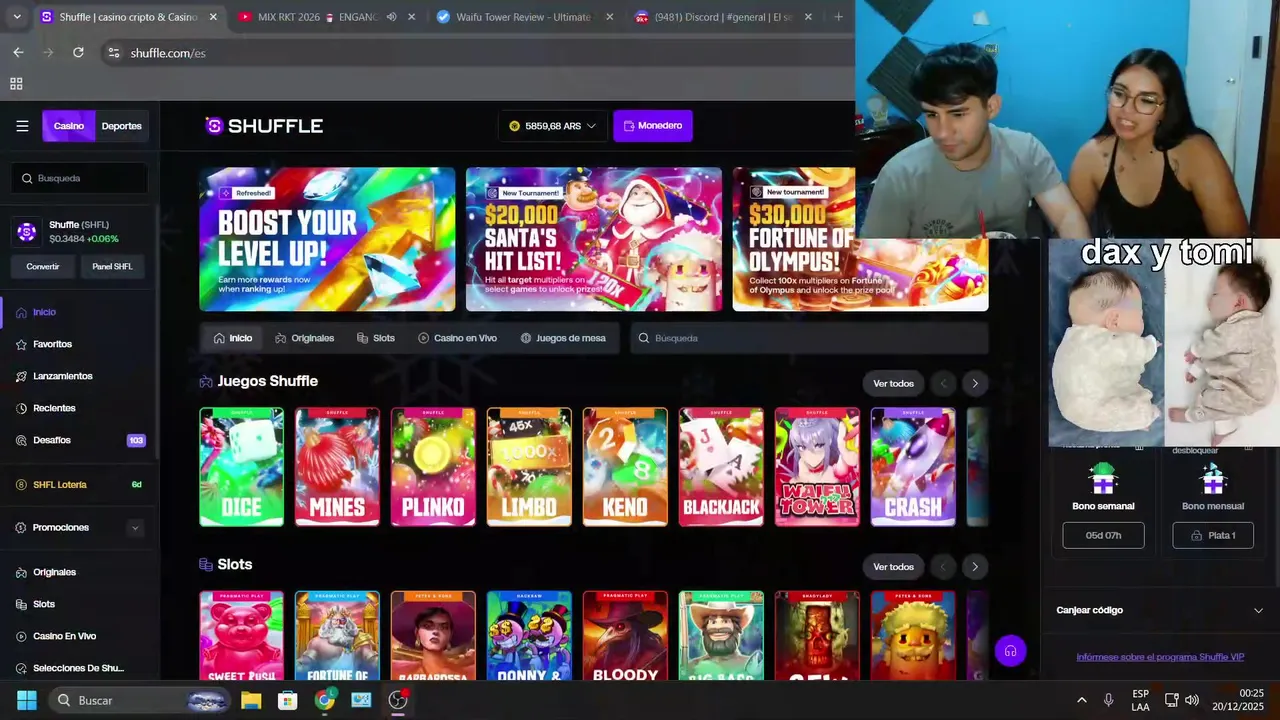Open the Mines game thumbnail

337,467
